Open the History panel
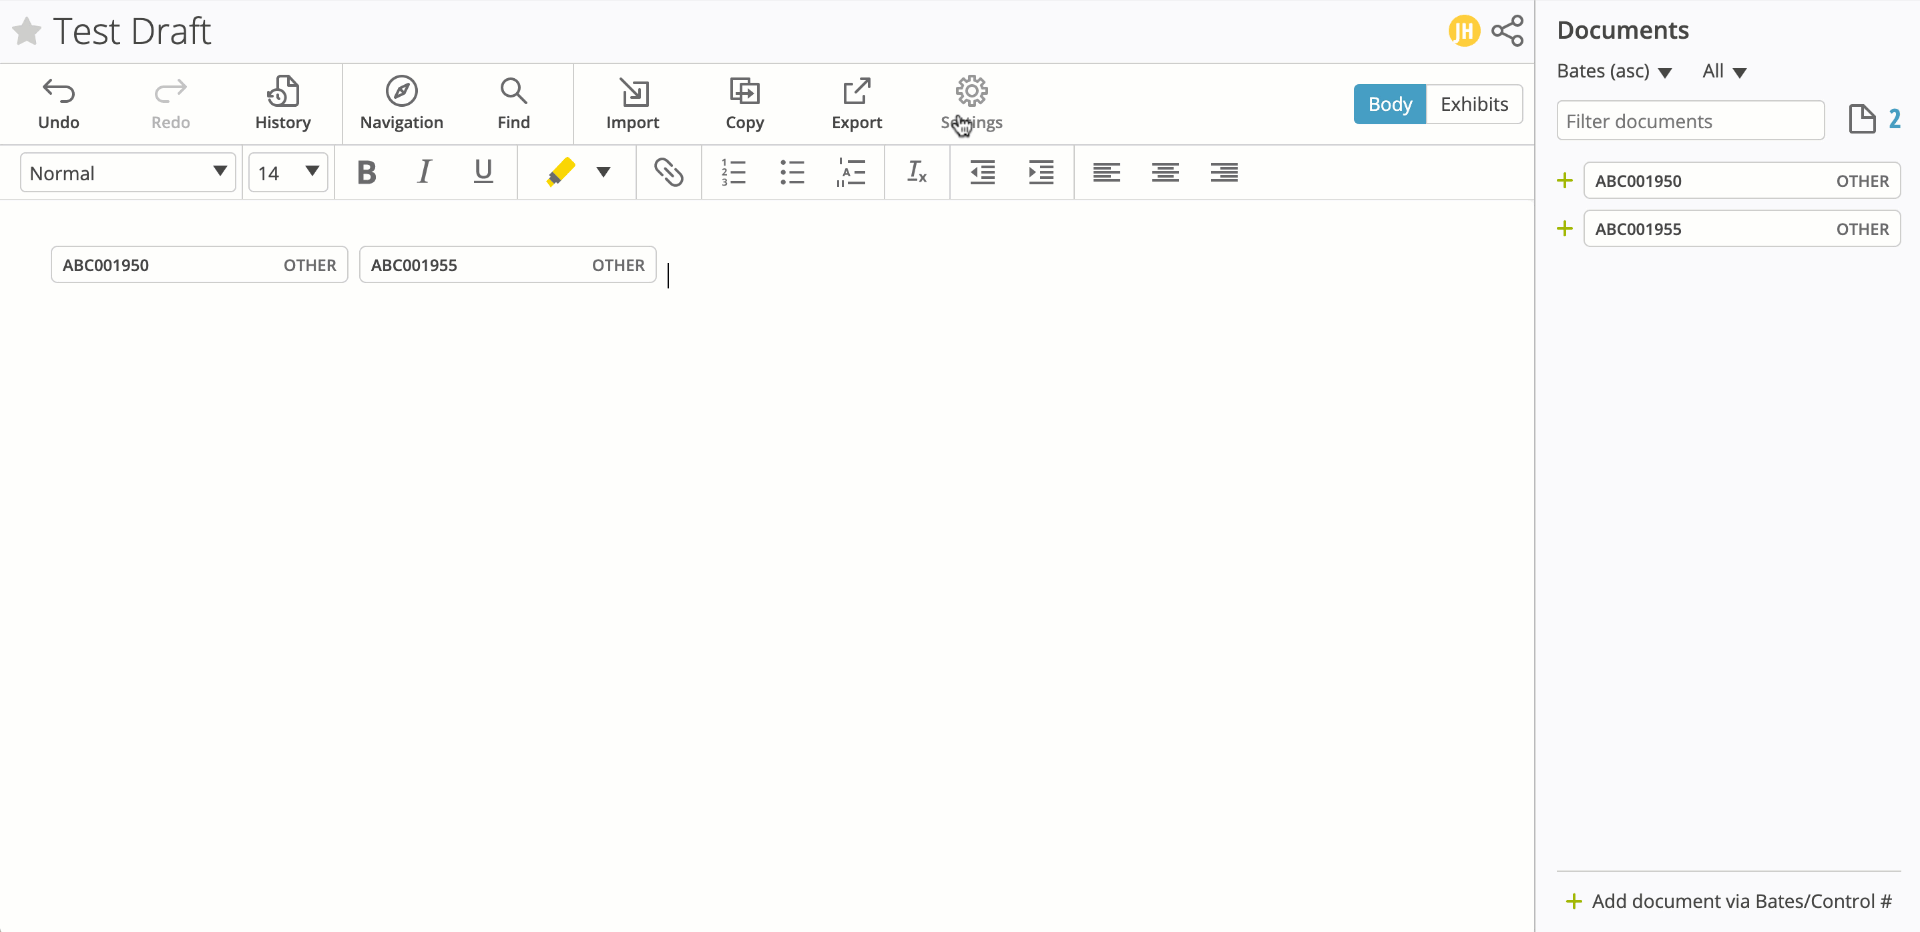Viewport: 1920px width, 932px height. tap(283, 103)
